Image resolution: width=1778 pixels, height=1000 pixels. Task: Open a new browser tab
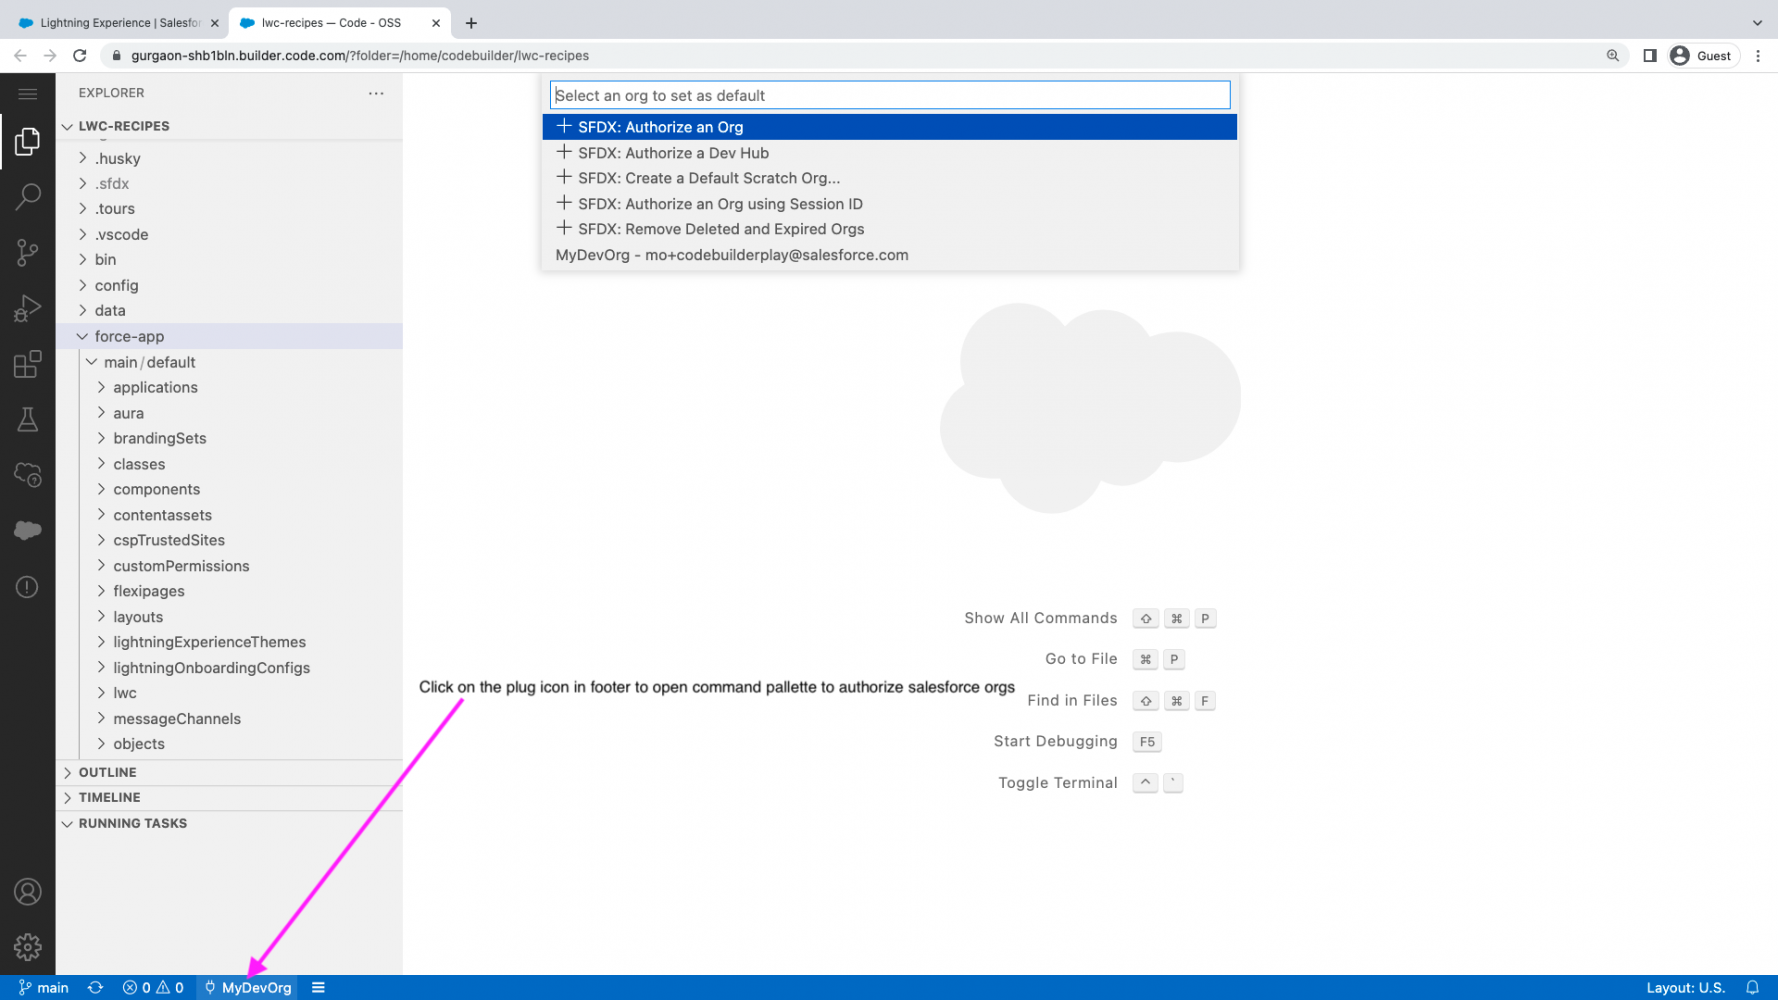point(471,23)
